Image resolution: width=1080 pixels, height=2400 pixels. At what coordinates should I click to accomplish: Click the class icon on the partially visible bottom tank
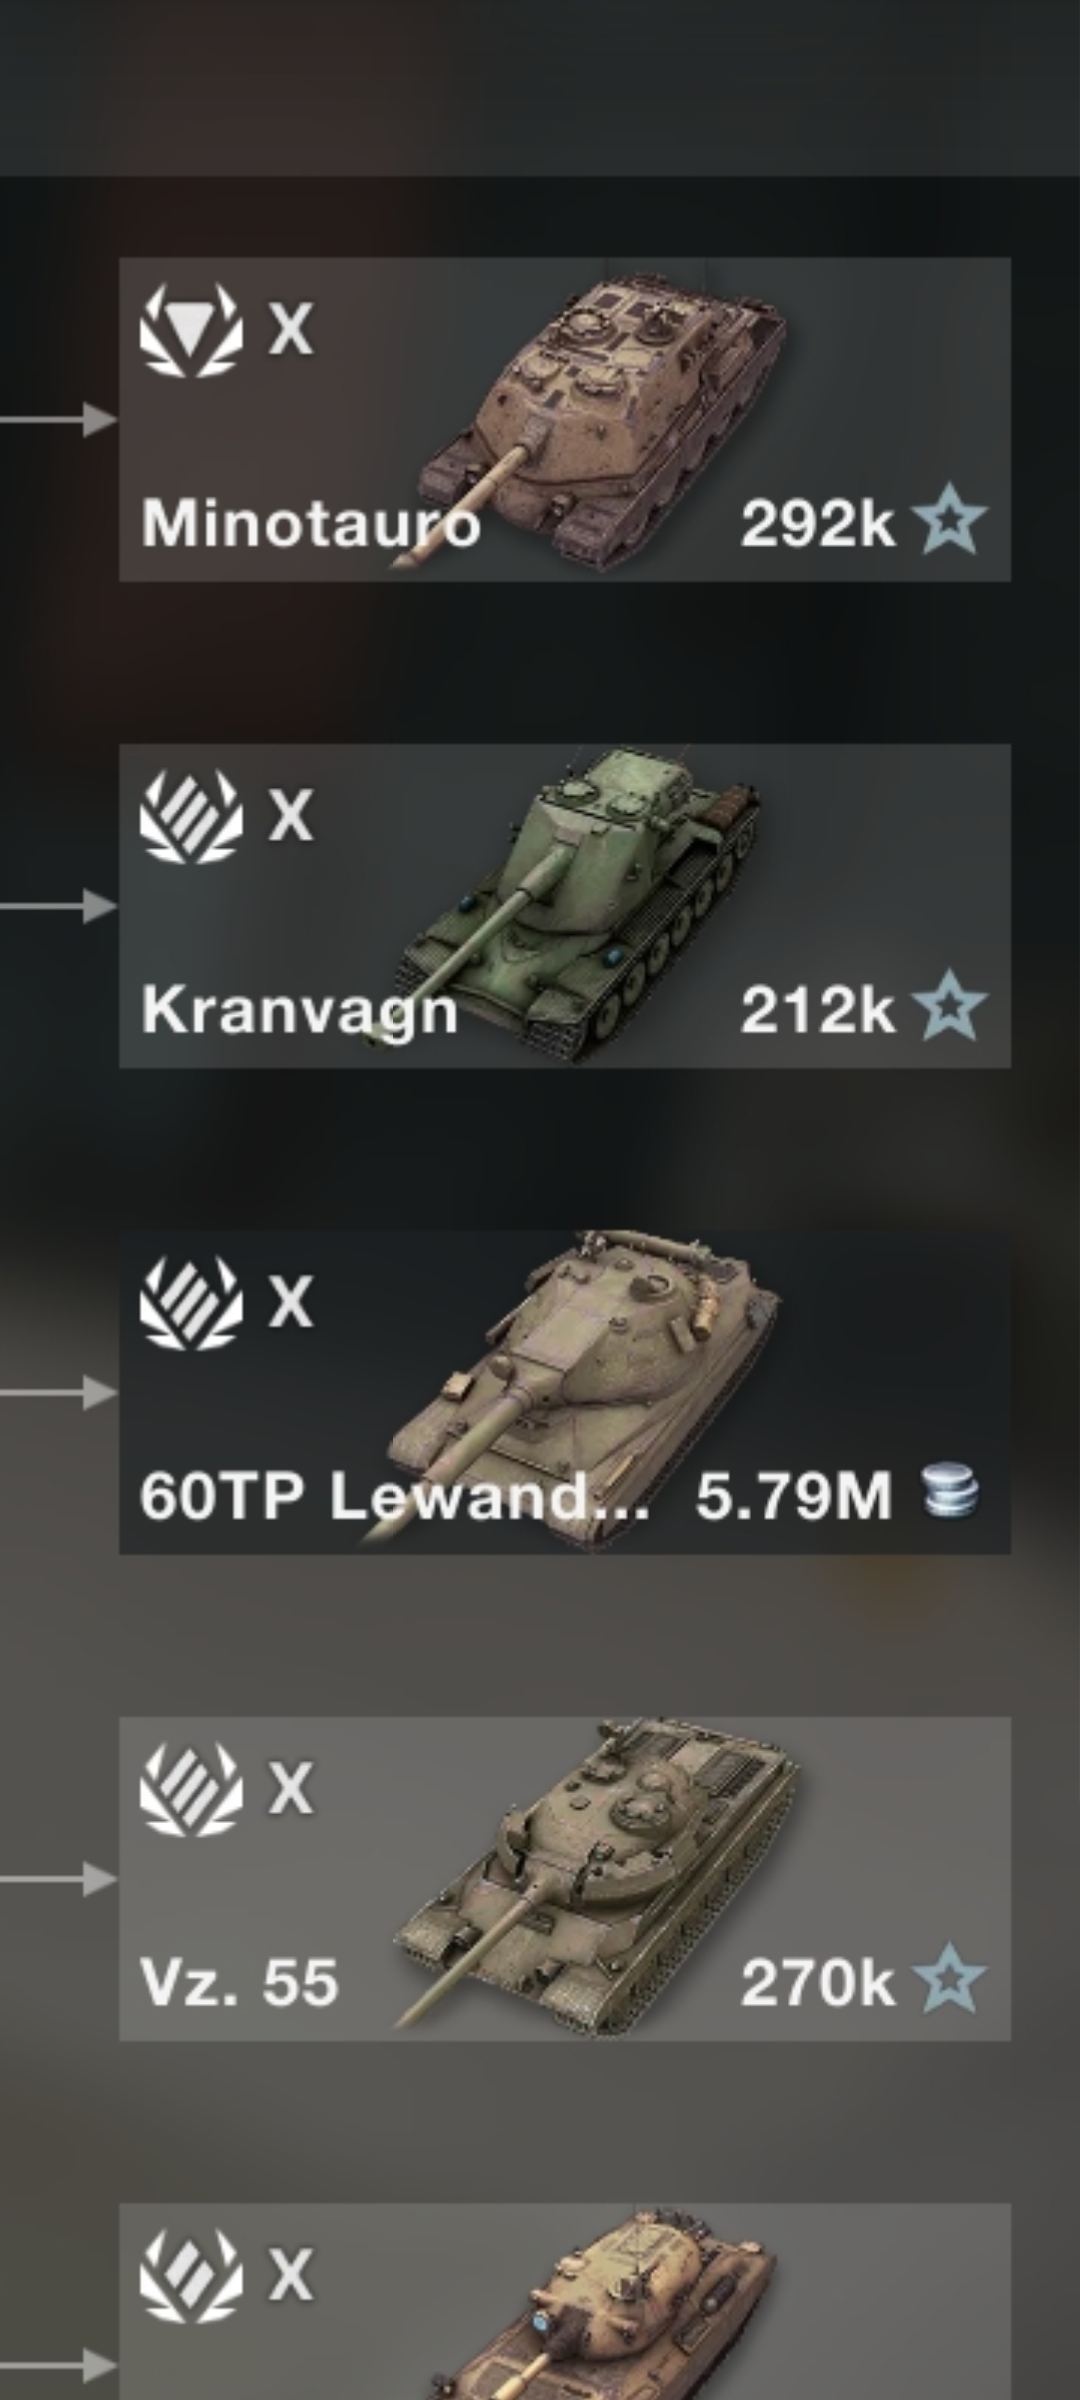191,2276
